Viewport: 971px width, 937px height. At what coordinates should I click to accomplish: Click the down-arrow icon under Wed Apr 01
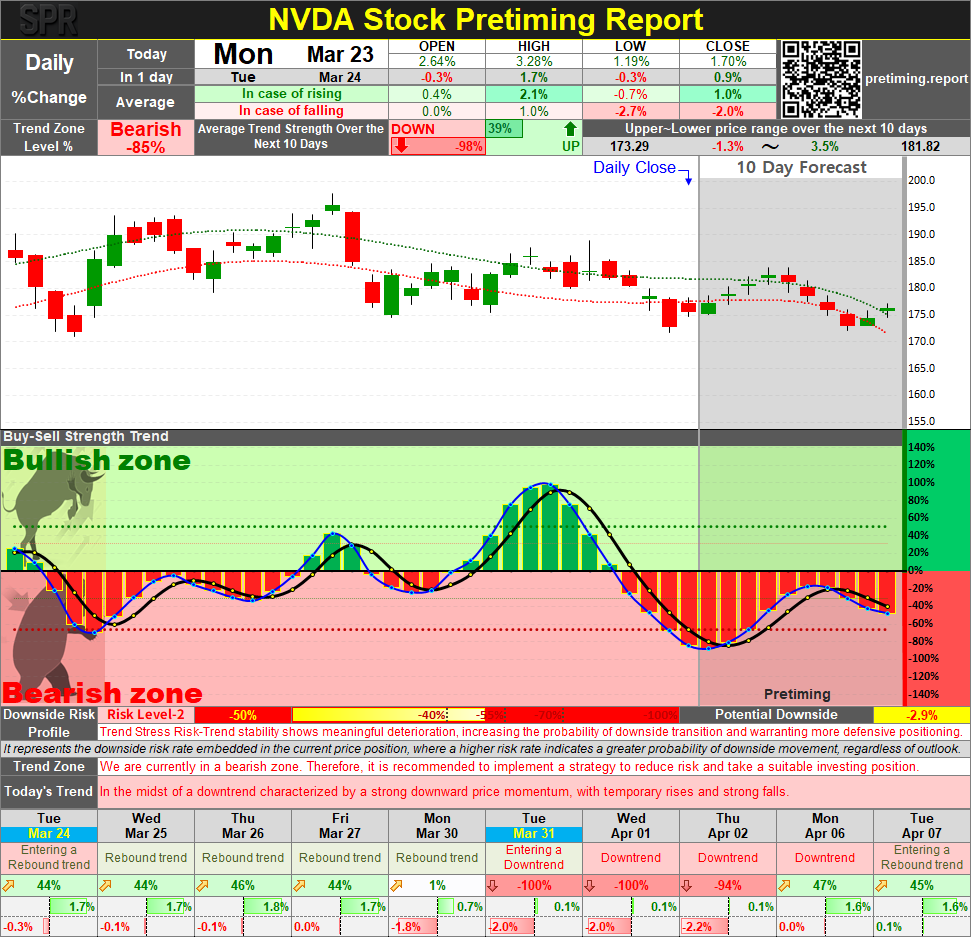pos(590,886)
